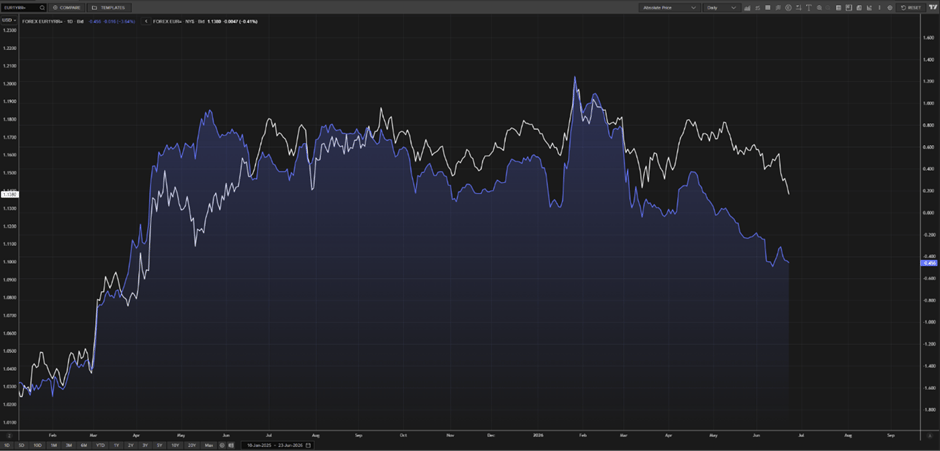Click the circular icon after Max
This screenshot has width=940, height=451.
pyautogui.click(x=222, y=446)
